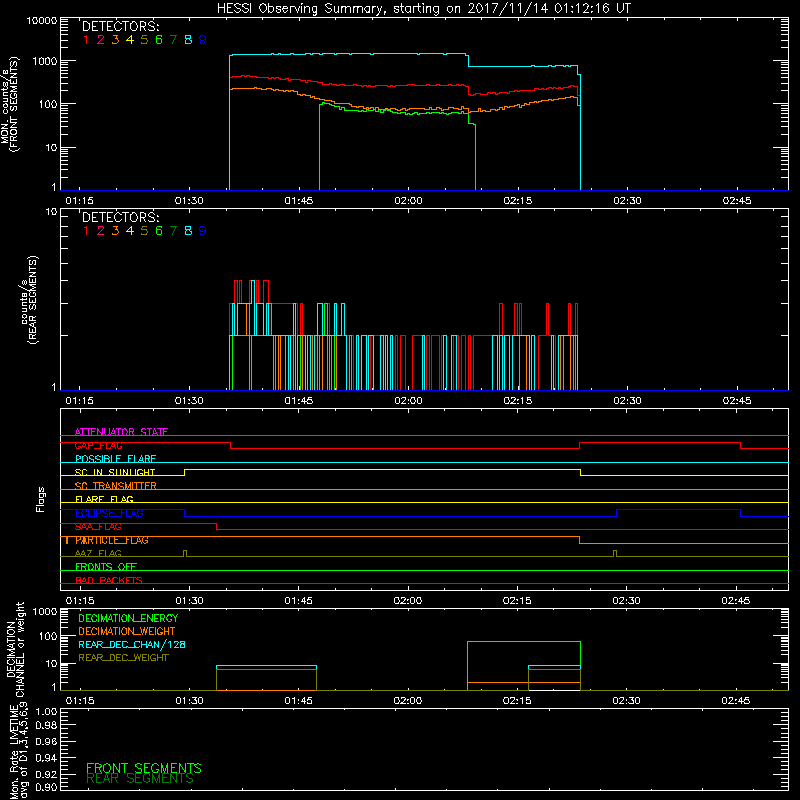Click the SAA_FLAG label
Image resolution: width=800 pixels, height=800 pixels.
click(98, 527)
